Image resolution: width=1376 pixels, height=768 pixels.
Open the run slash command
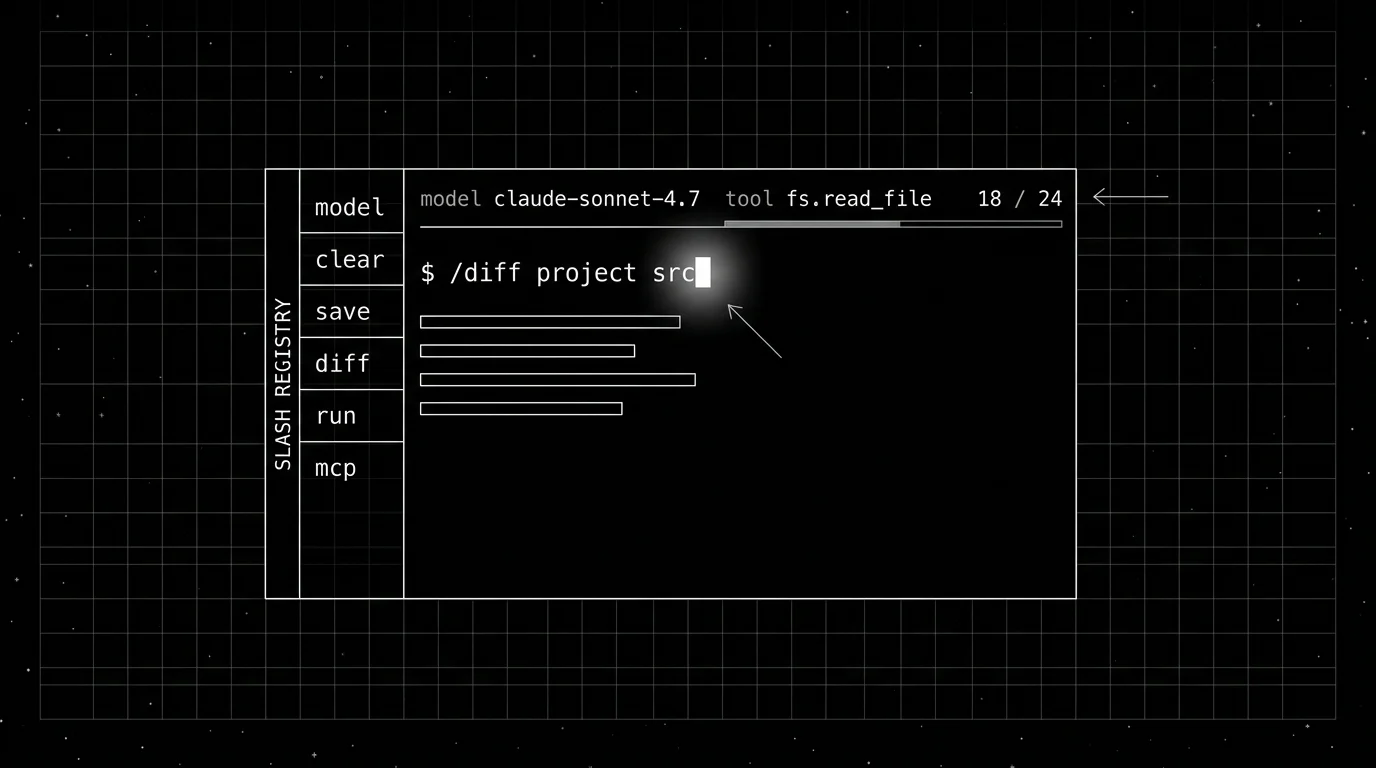(351, 415)
